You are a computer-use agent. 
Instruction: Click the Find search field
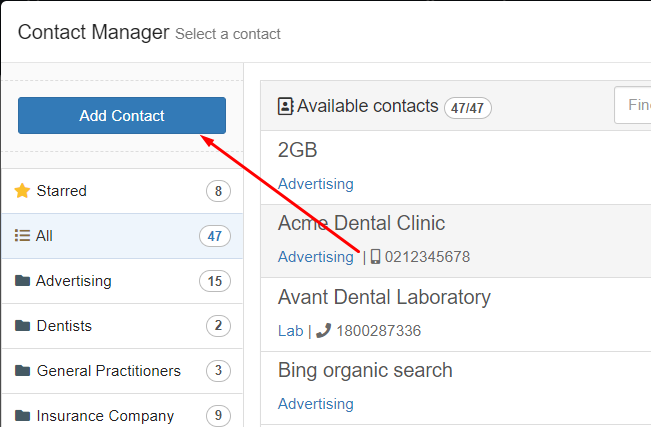[633, 105]
